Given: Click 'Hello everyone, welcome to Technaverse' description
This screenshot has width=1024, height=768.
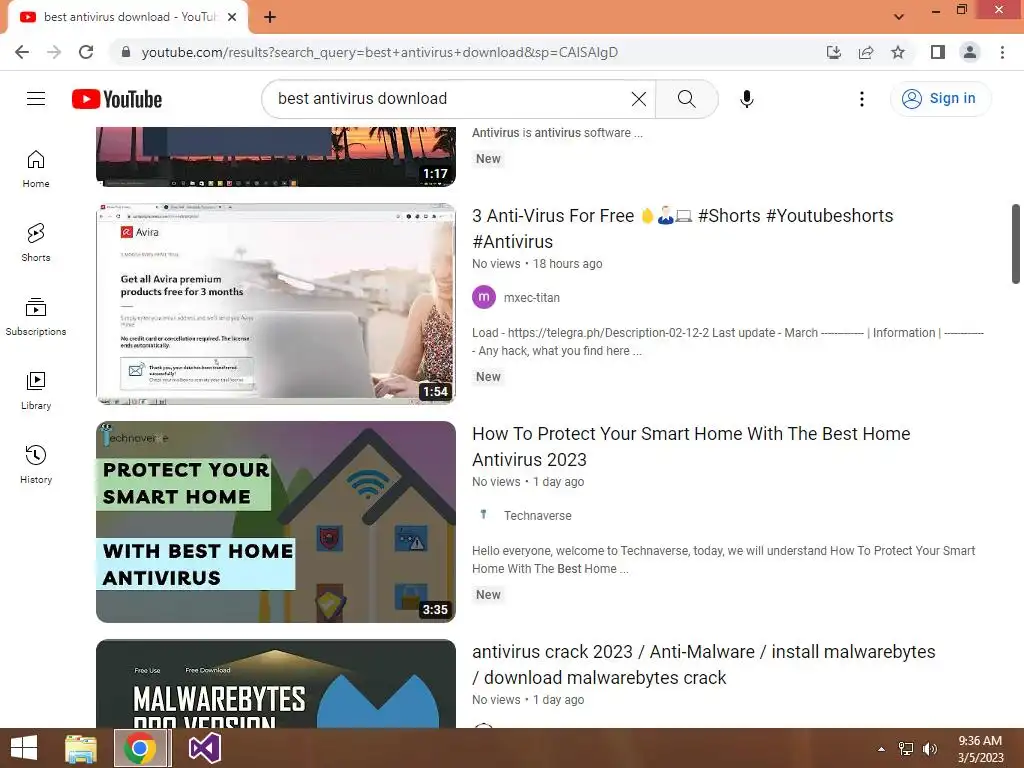Looking at the screenshot, I should pos(724,560).
